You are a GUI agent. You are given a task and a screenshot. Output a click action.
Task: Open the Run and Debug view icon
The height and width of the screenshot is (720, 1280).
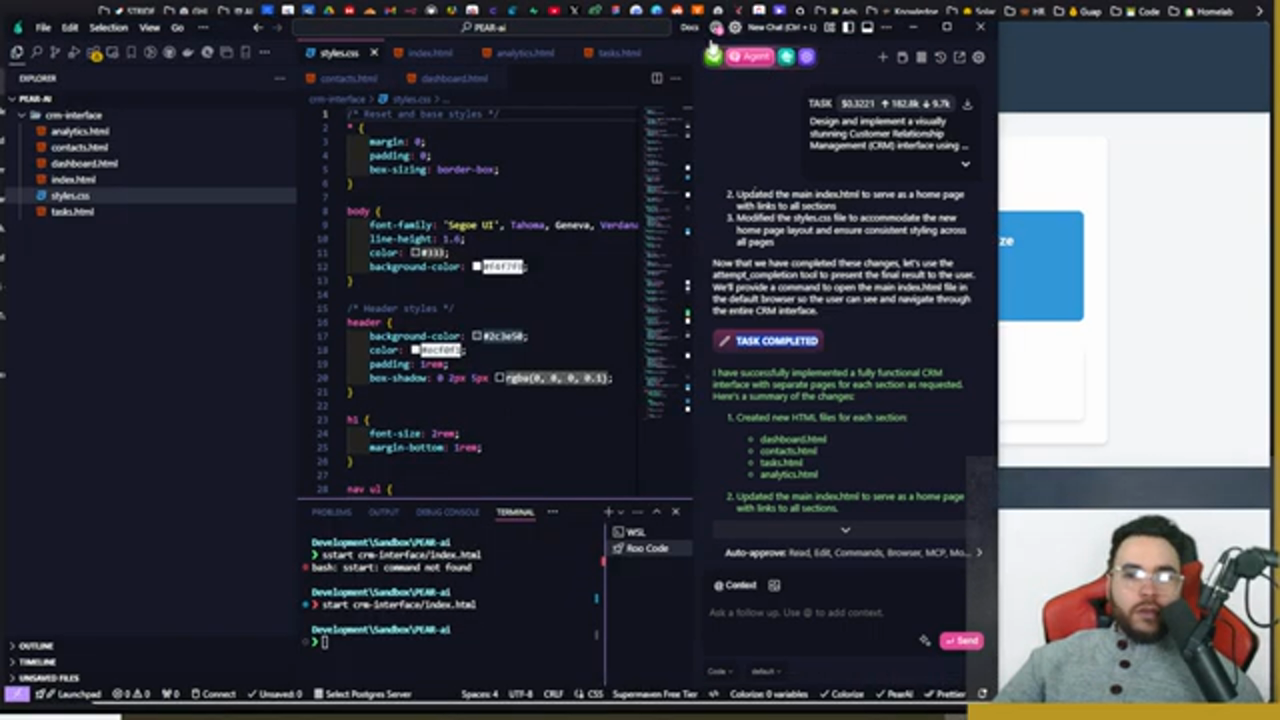[74, 53]
